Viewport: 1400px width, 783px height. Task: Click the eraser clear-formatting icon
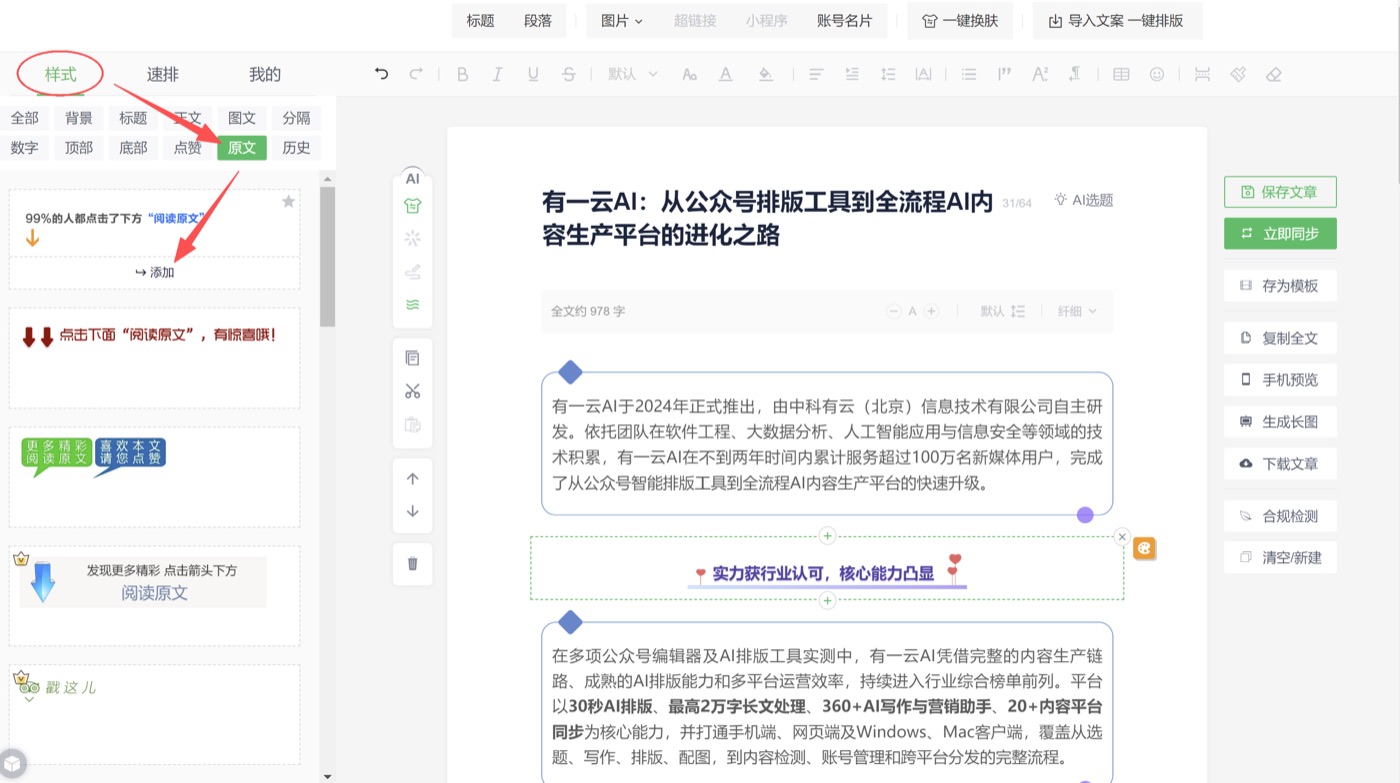(1273, 74)
